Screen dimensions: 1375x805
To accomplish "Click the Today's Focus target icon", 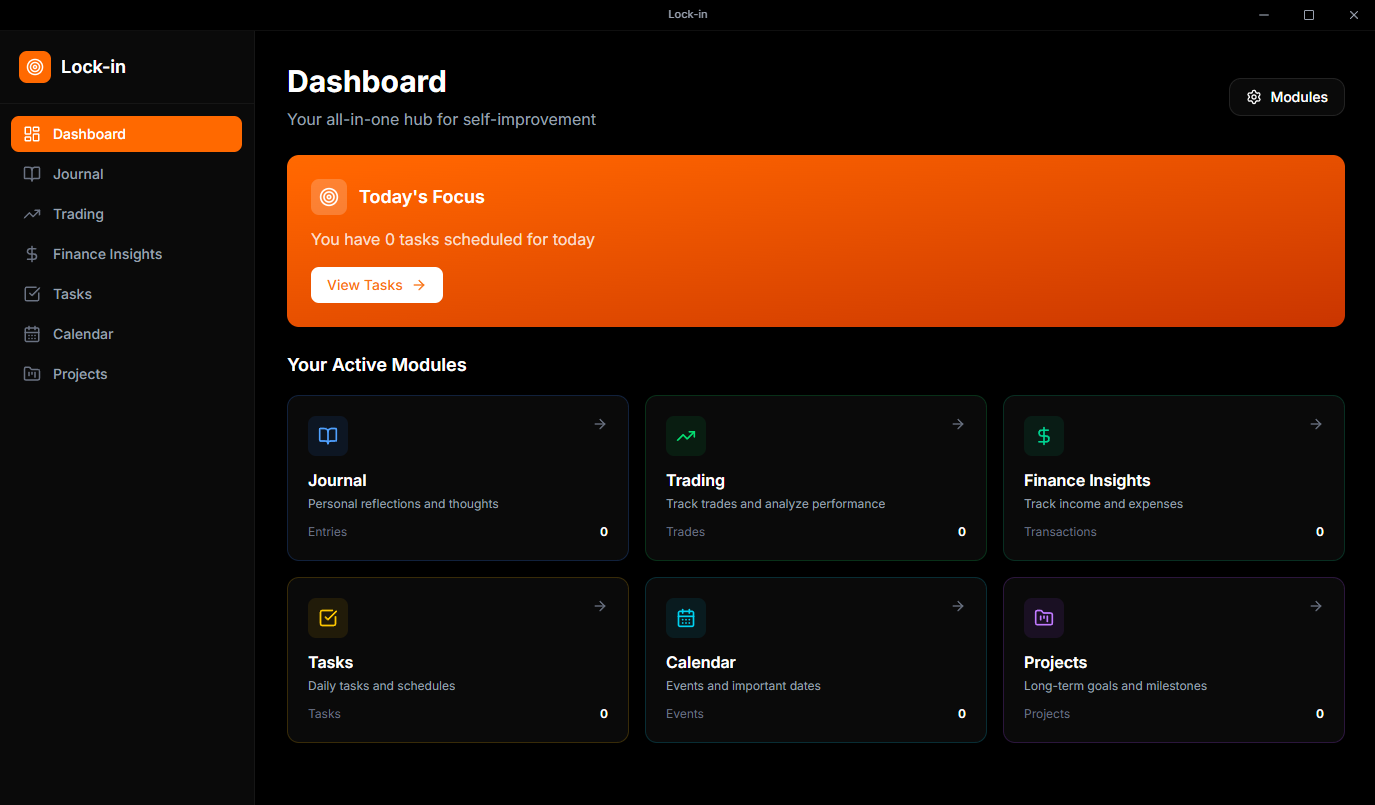I will pos(329,197).
